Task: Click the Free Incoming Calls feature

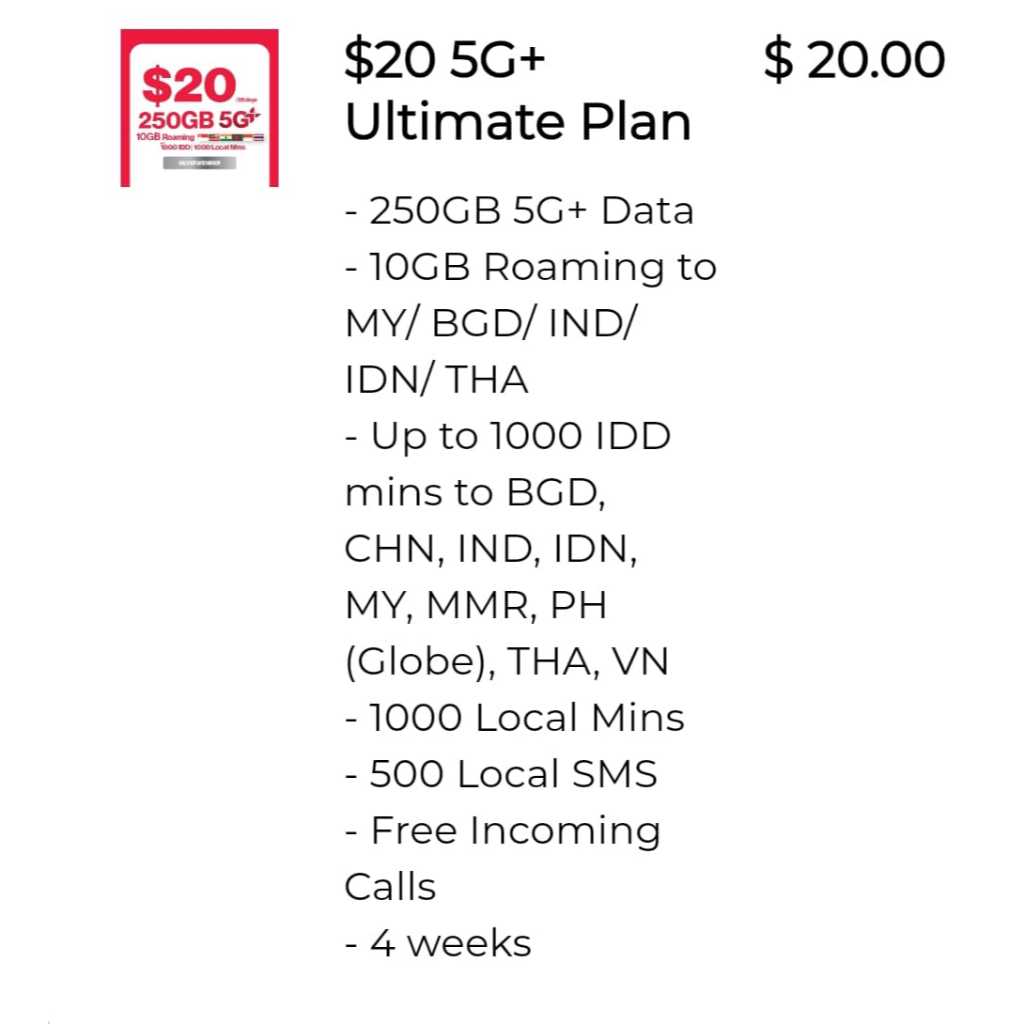Action: pyautogui.click(x=503, y=832)
